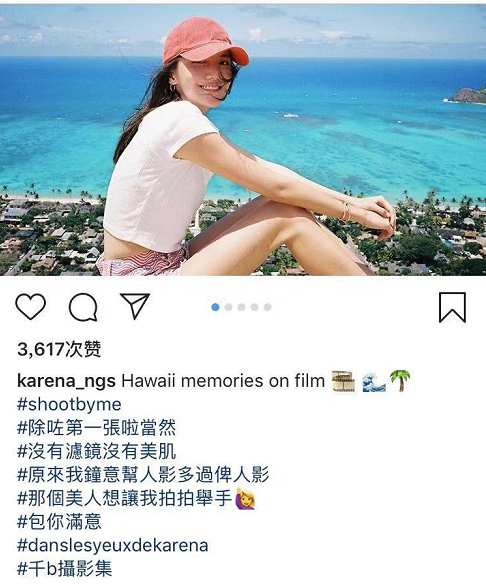Open comments with the speech bubble icon
Screen dimensions: 486x587
click(x=83, y=307)
